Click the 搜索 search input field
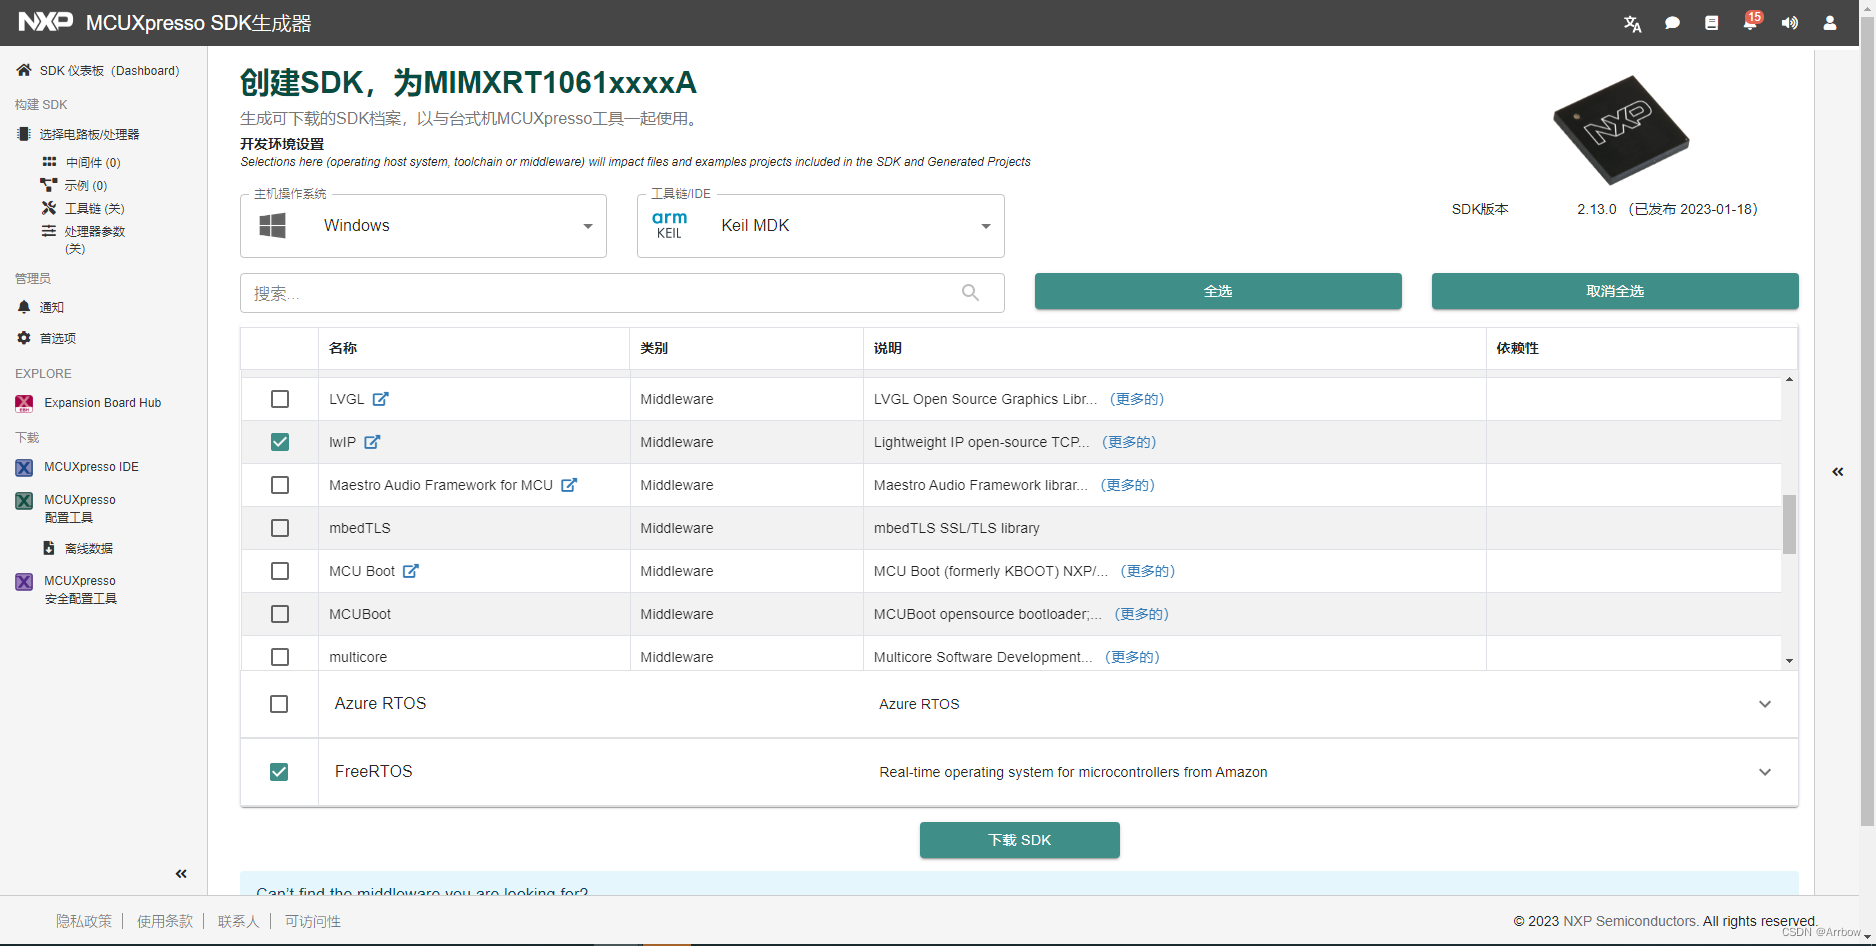 (x=622, y=293)
